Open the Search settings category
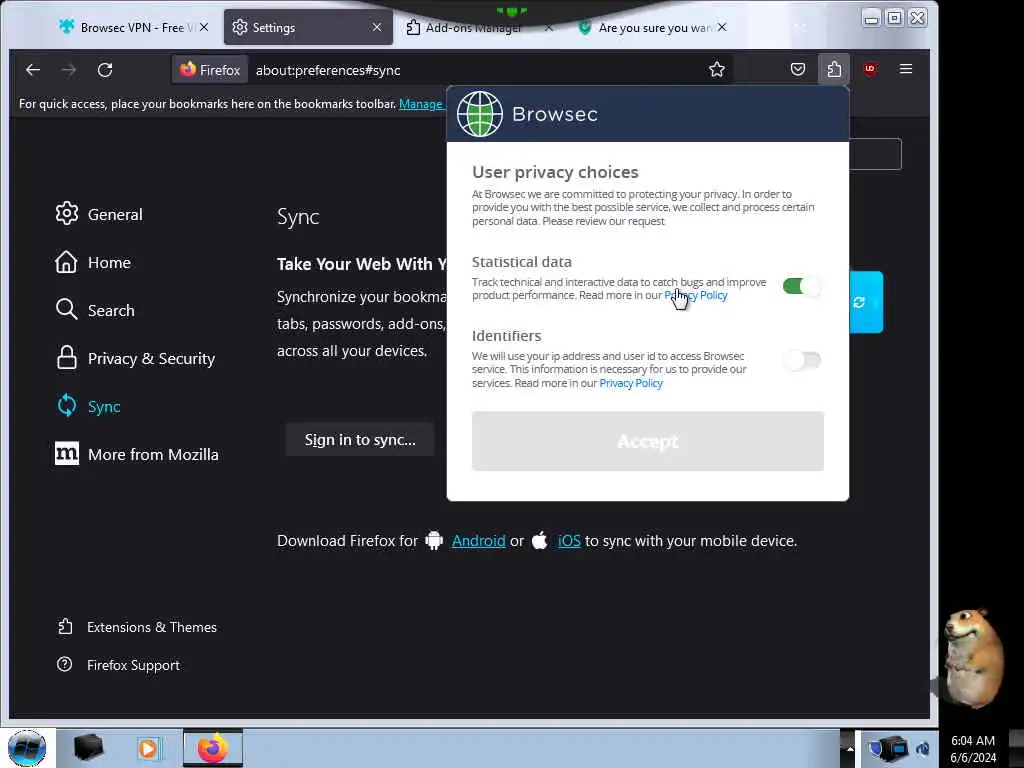The image size is (1024, 768). (x=95, y=310)
